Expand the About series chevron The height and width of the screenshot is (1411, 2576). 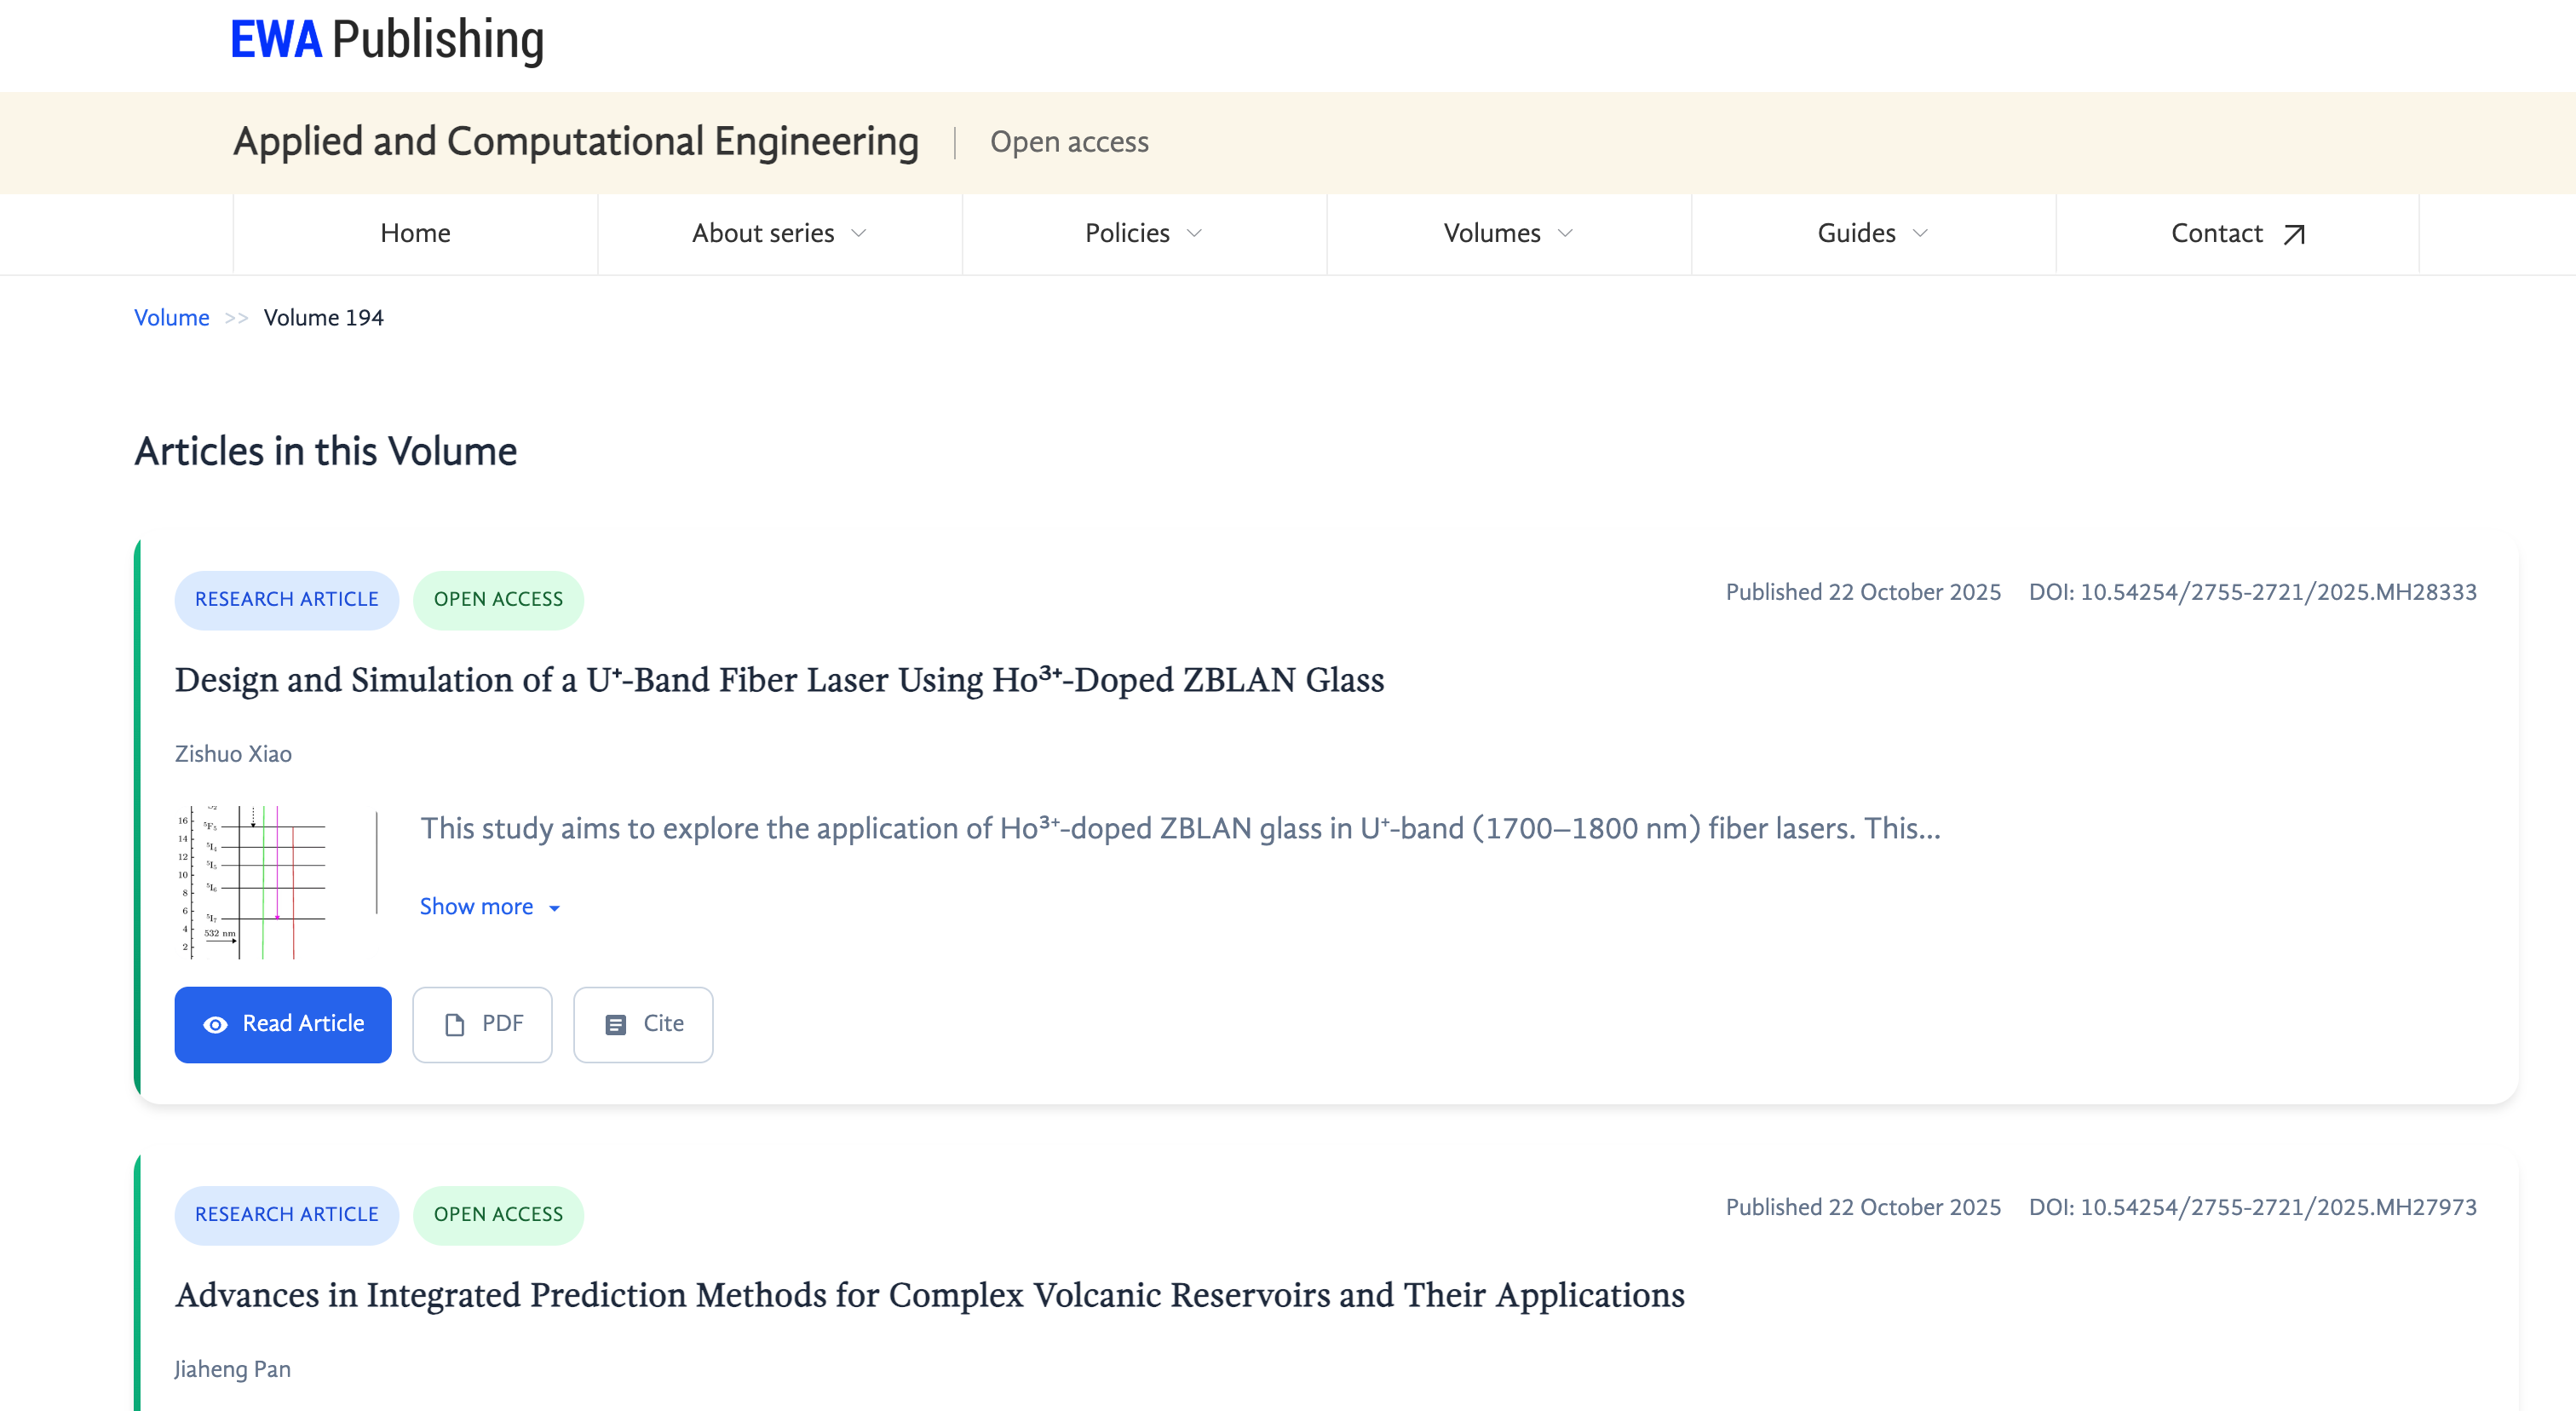tap(859, 233)
